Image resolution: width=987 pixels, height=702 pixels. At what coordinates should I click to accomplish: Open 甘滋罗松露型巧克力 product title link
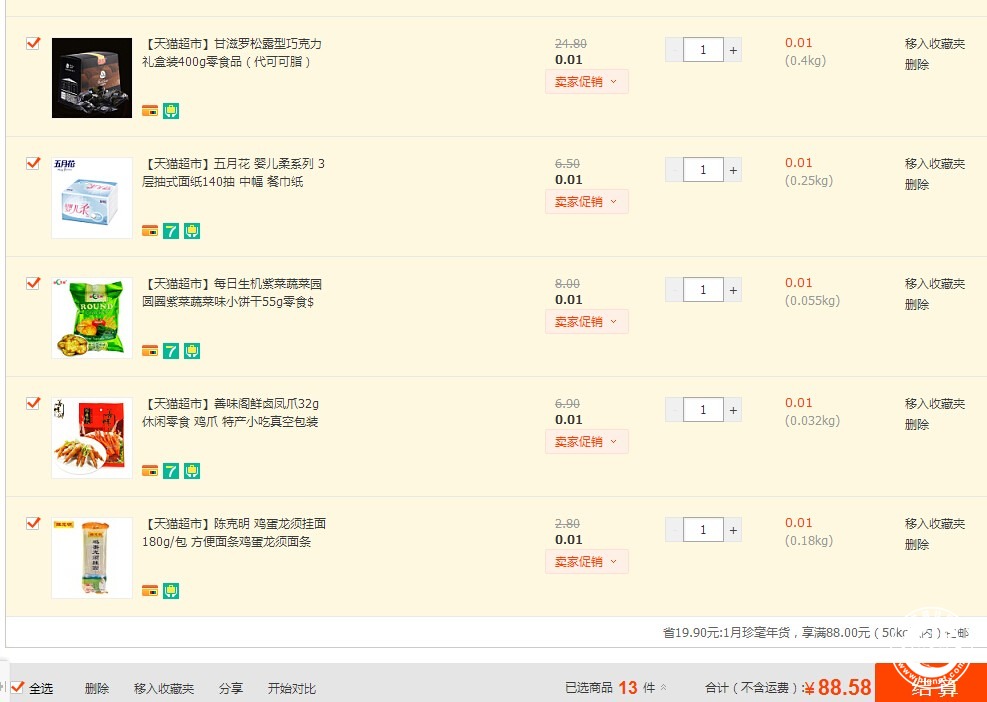coord(232,53)
